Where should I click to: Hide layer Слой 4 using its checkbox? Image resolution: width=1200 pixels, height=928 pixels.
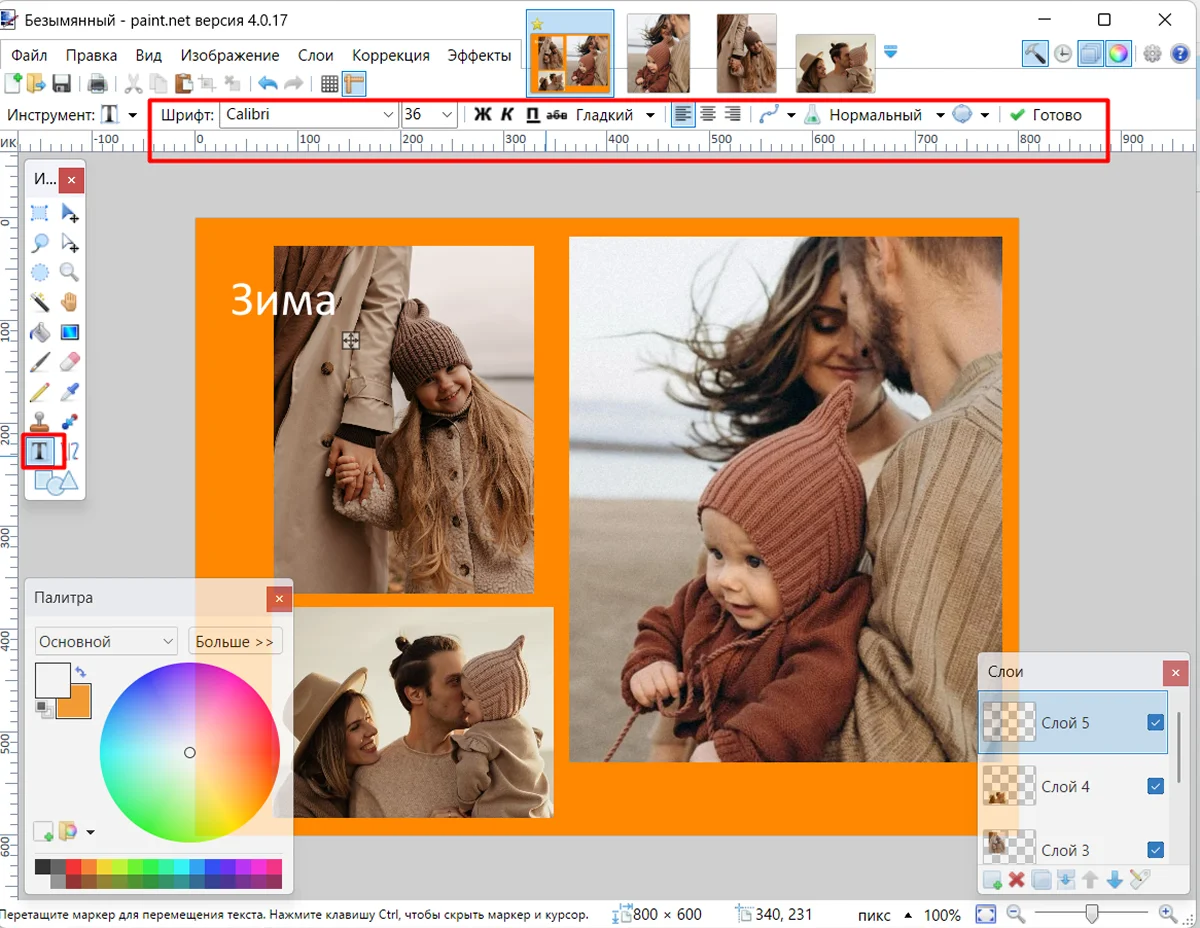pyautogui.click(x=1156, y=786)
